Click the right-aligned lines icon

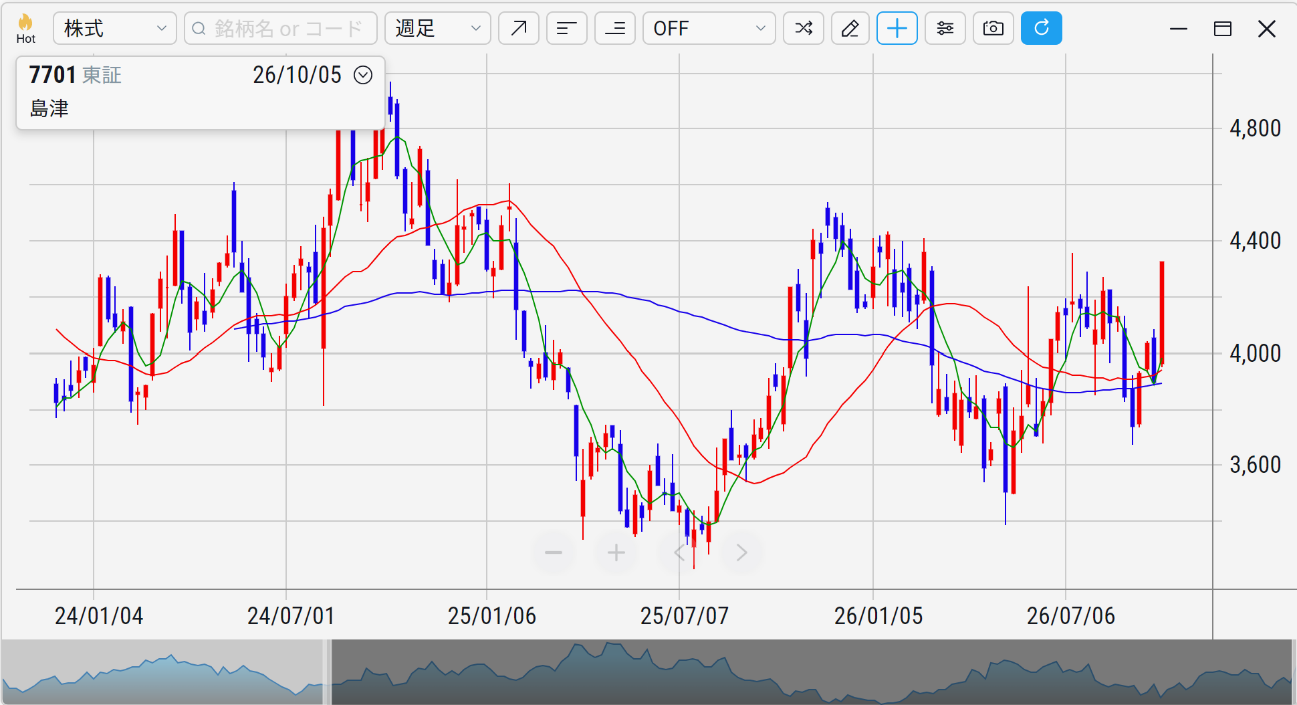(x=615, y=28)
